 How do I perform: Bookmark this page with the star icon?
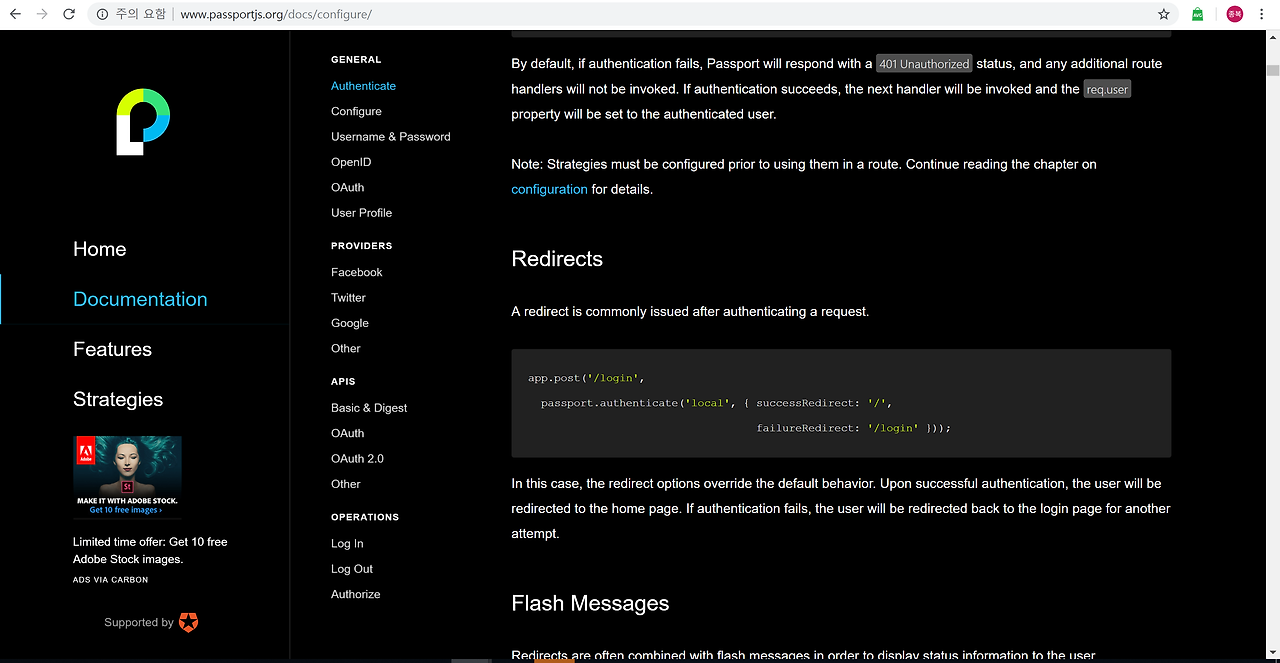tap(1164, 14)
